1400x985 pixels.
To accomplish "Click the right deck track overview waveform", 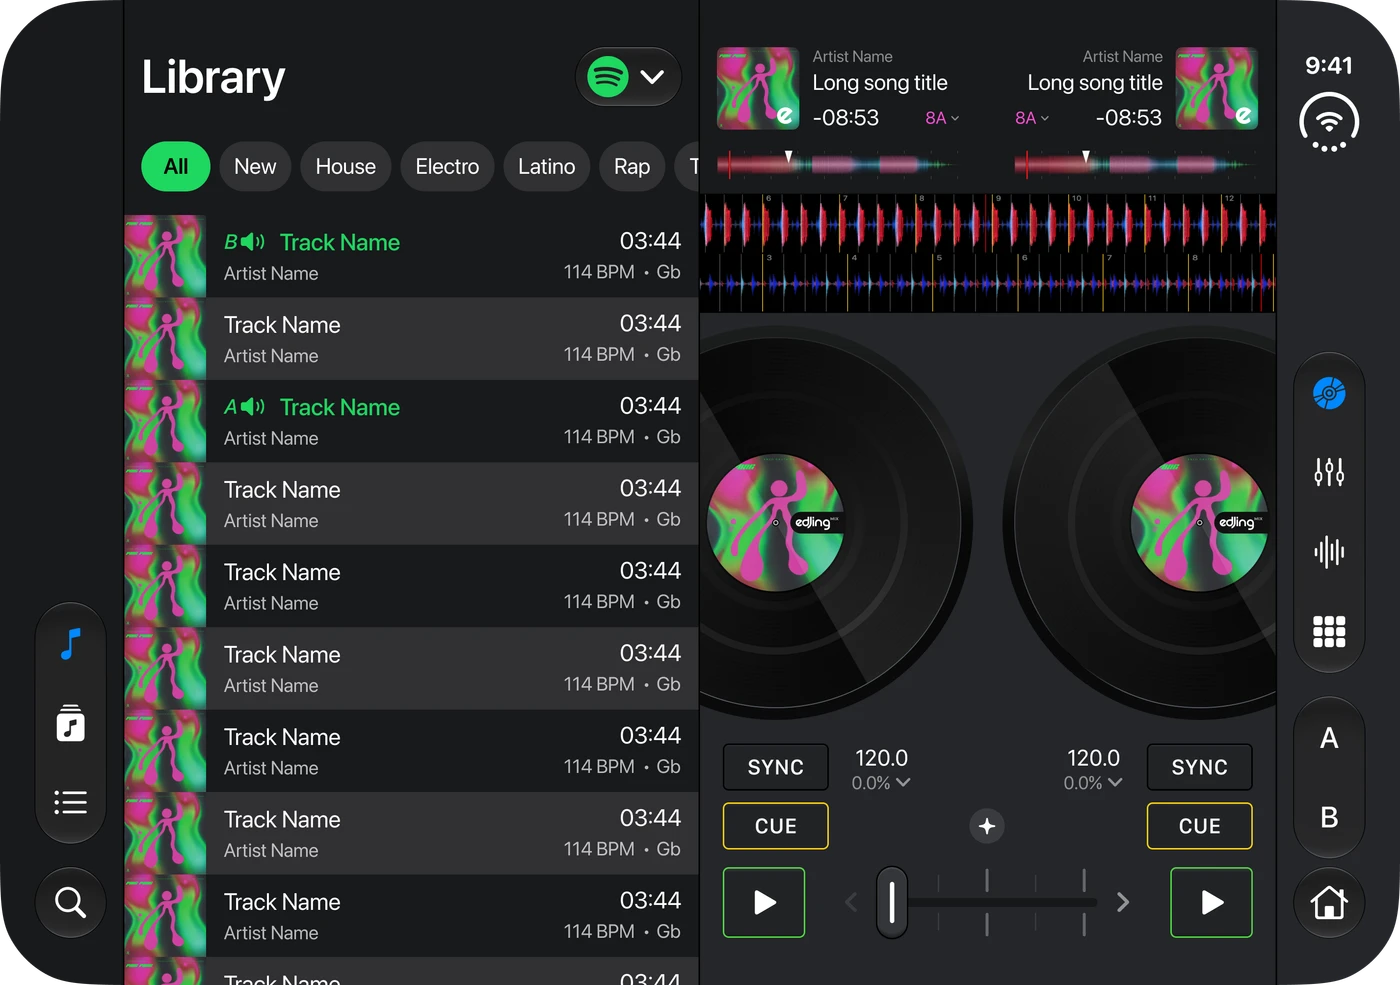I will [x=1136, y=163].
